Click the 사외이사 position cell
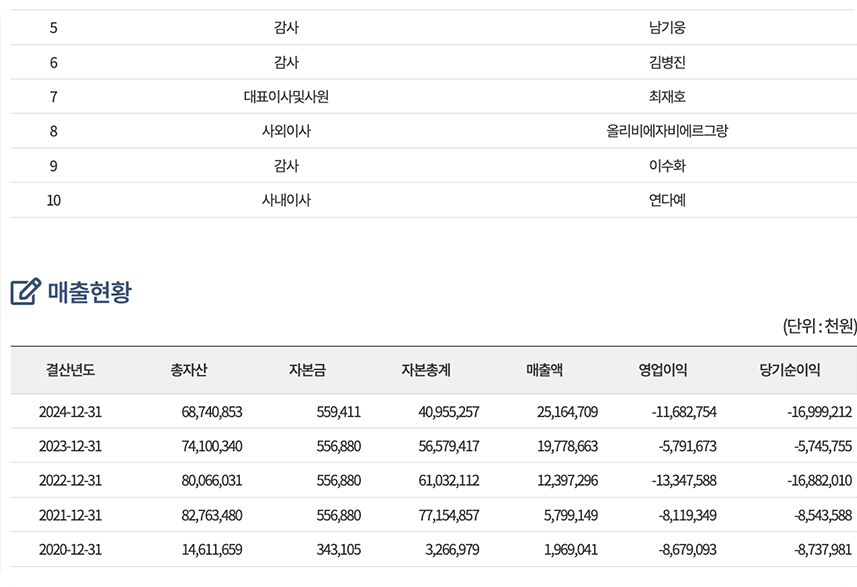This screenshot has width=857, height=587. coord(286,131)
